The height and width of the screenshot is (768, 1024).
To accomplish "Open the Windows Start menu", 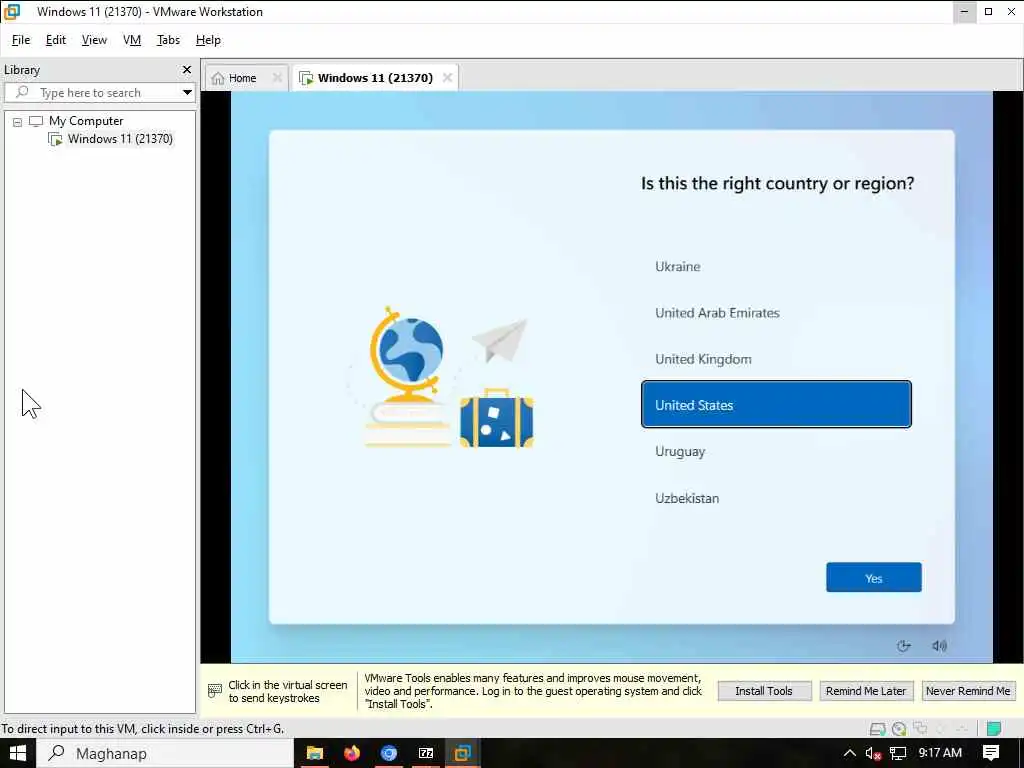I will pos(17,753).
